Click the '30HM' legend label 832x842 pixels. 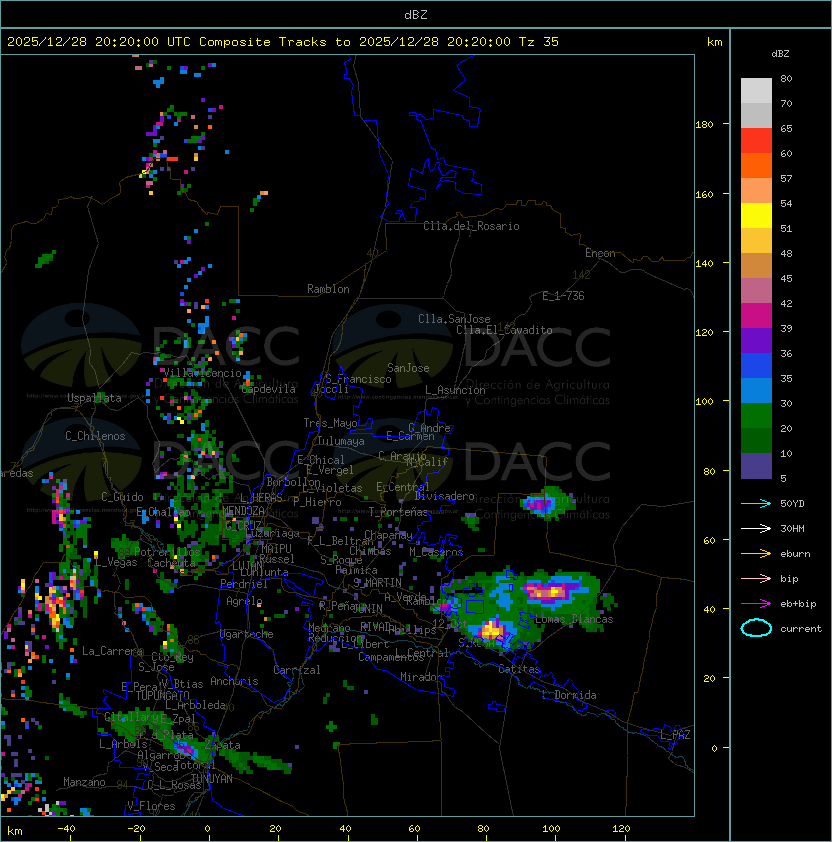click(x=792, y=528)
